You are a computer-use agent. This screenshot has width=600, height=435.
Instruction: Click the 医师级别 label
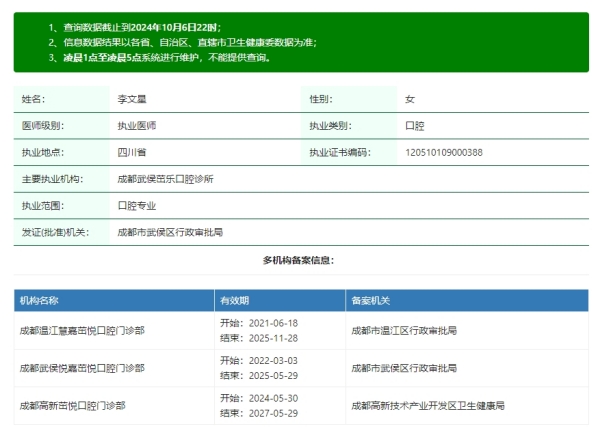[43, 125]
